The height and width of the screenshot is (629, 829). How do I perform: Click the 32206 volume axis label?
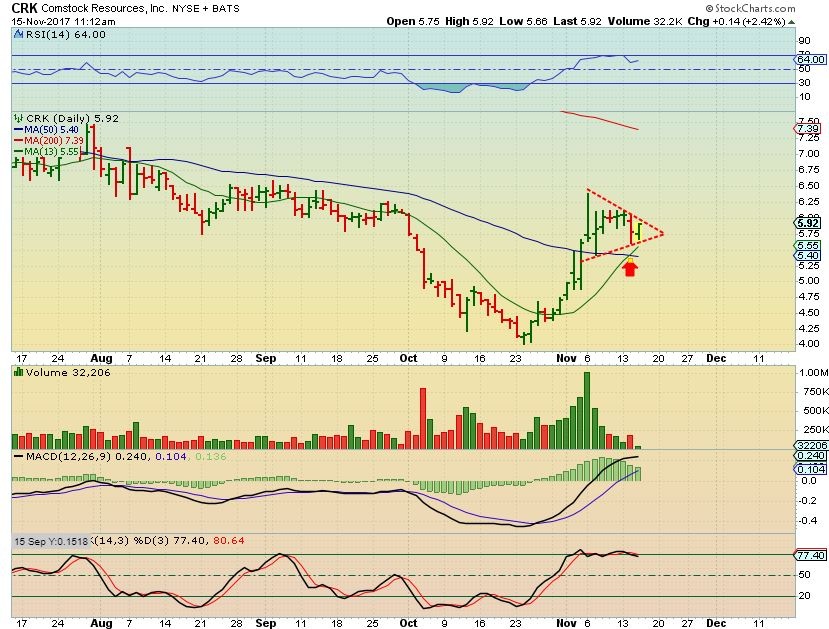809,445
